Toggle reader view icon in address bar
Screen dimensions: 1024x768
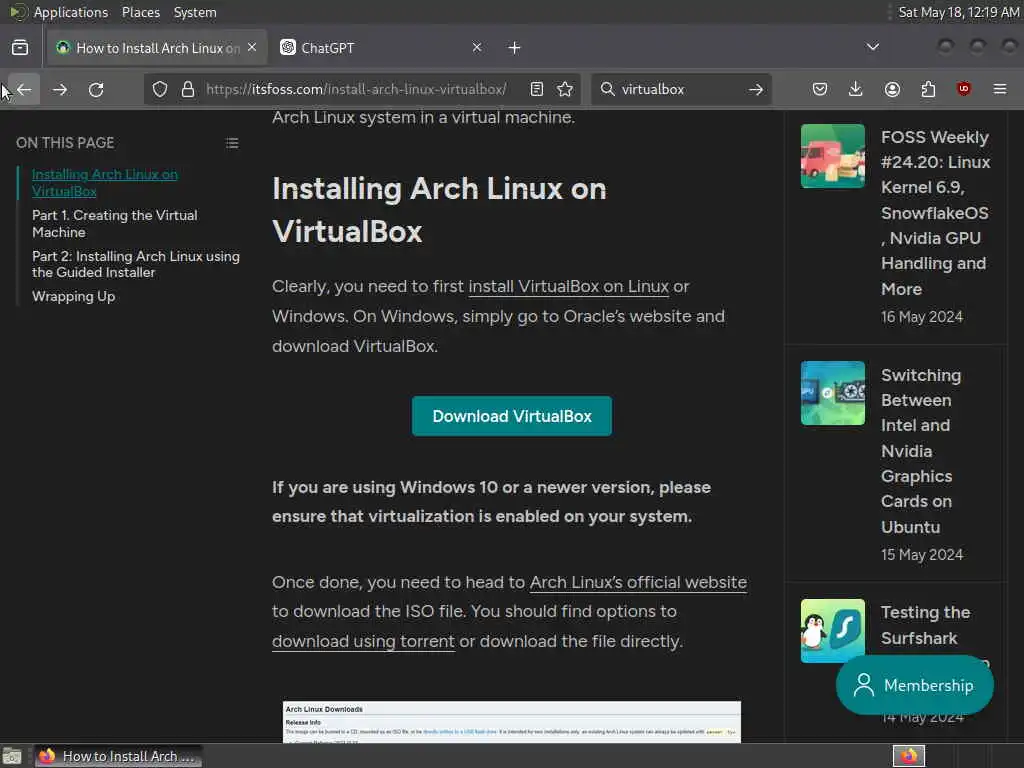[x=537, y=89]
